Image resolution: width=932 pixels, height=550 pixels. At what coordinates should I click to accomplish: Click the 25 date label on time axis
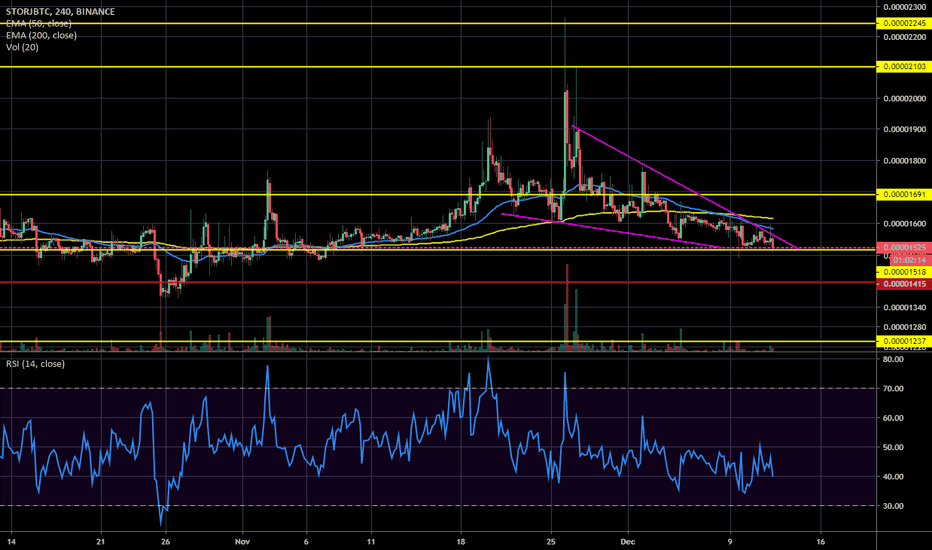coord(551,542)
